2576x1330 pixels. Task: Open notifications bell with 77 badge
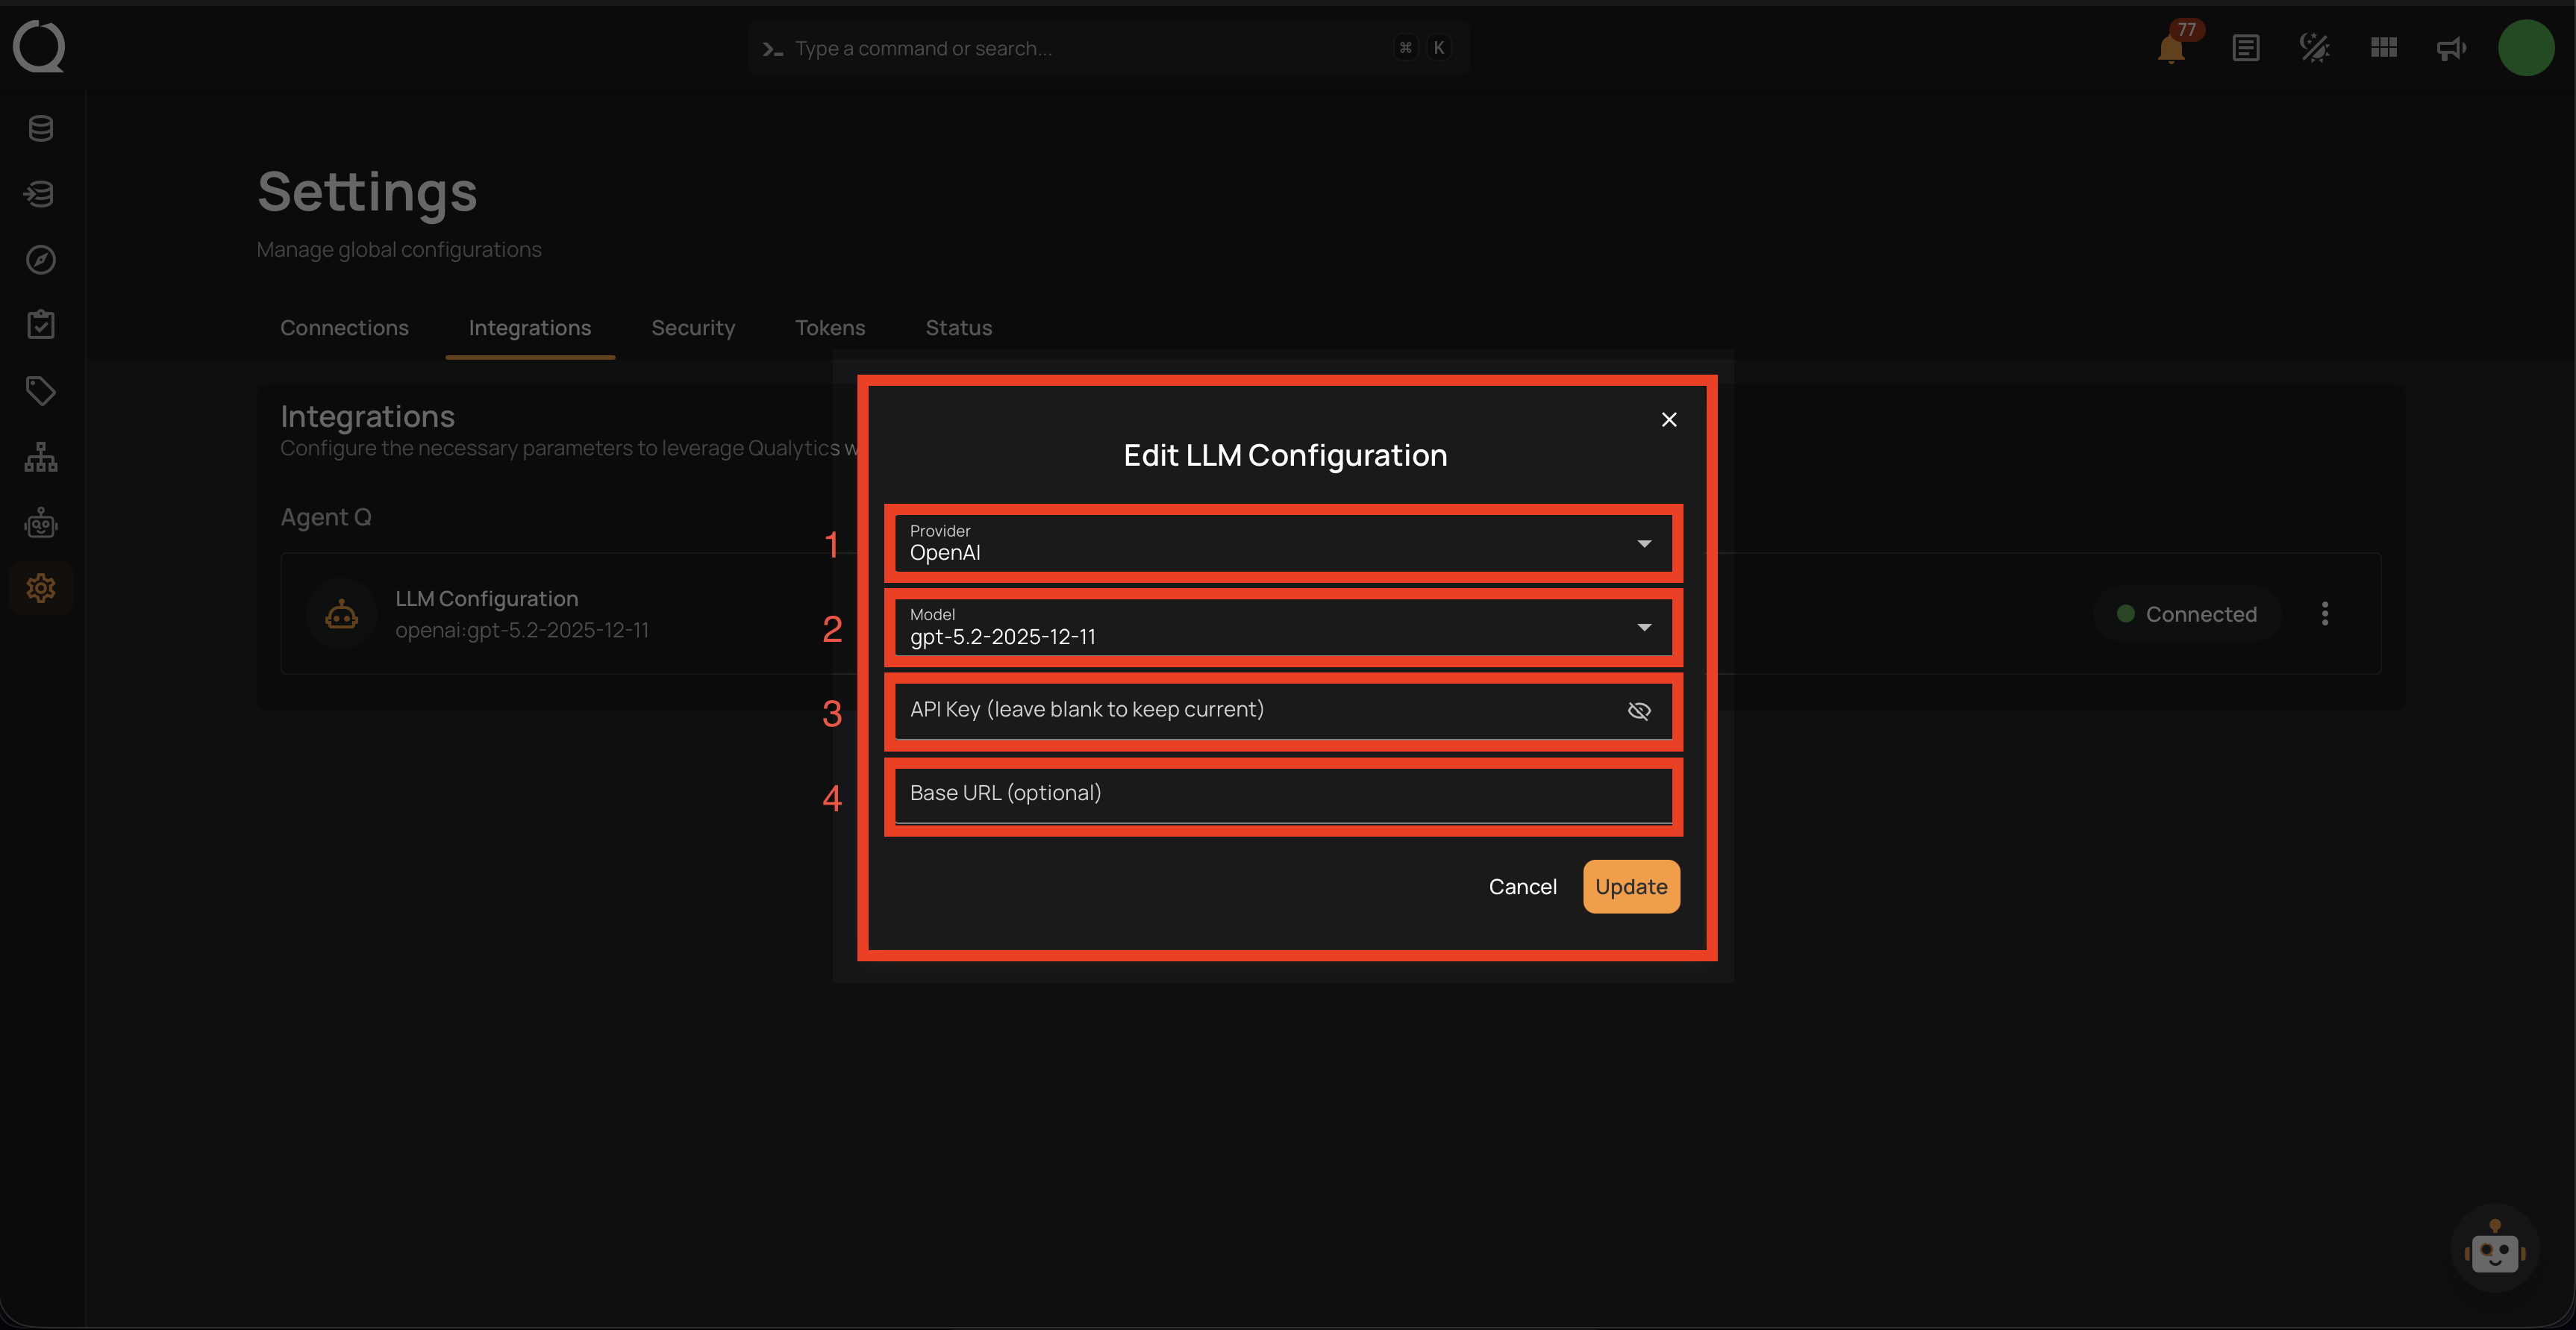[2169, 48]
